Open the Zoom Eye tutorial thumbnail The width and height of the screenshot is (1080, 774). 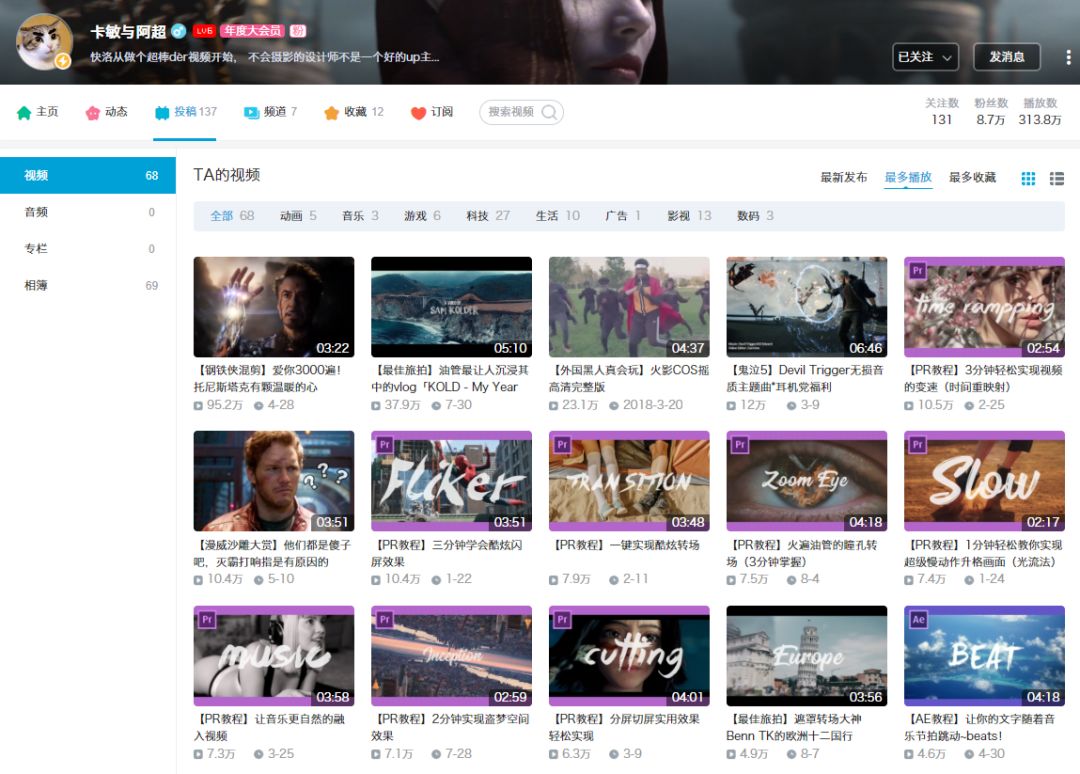coord(807,481)
